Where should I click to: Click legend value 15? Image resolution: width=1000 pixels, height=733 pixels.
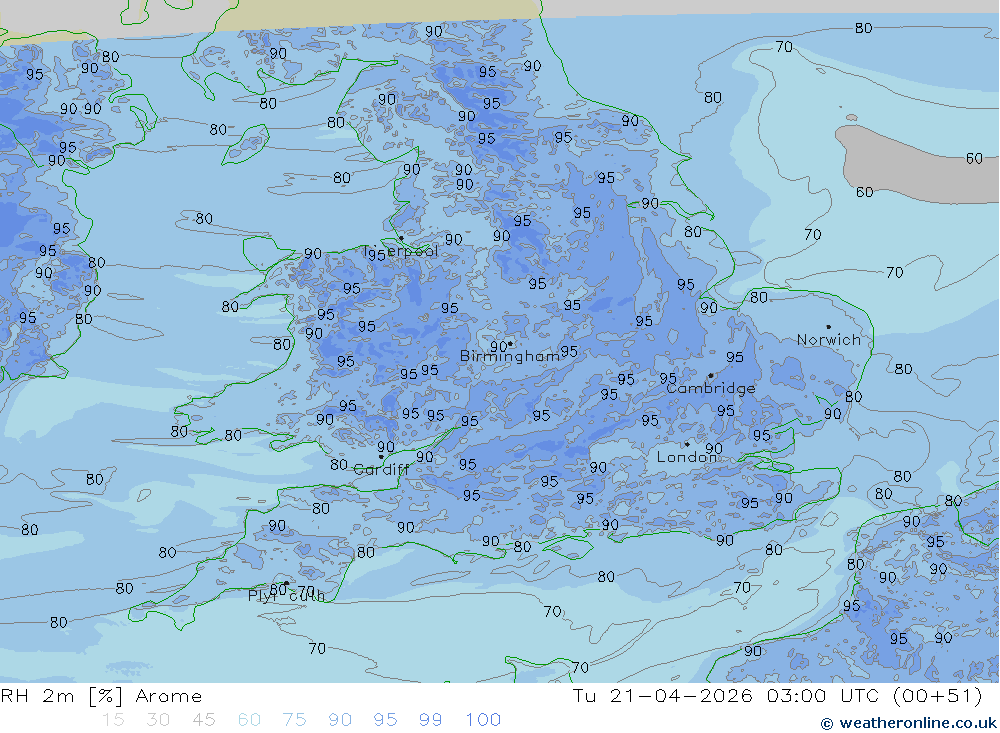click(x=113, y=720)
